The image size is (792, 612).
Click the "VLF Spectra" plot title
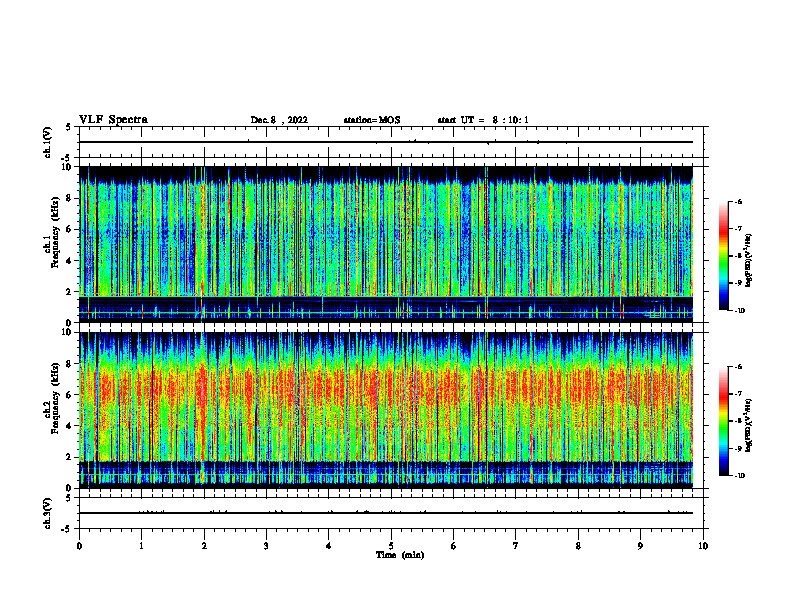tap(113, 120)
